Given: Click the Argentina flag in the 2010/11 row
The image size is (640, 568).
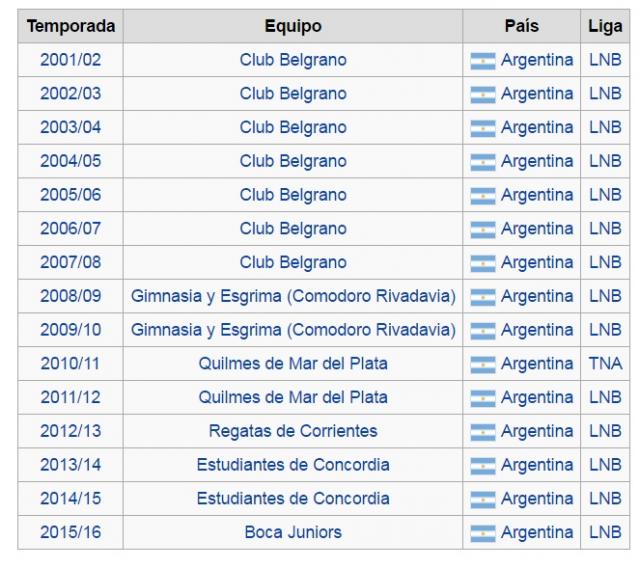Looking at the screenshot, I should (x=483, y=364).
